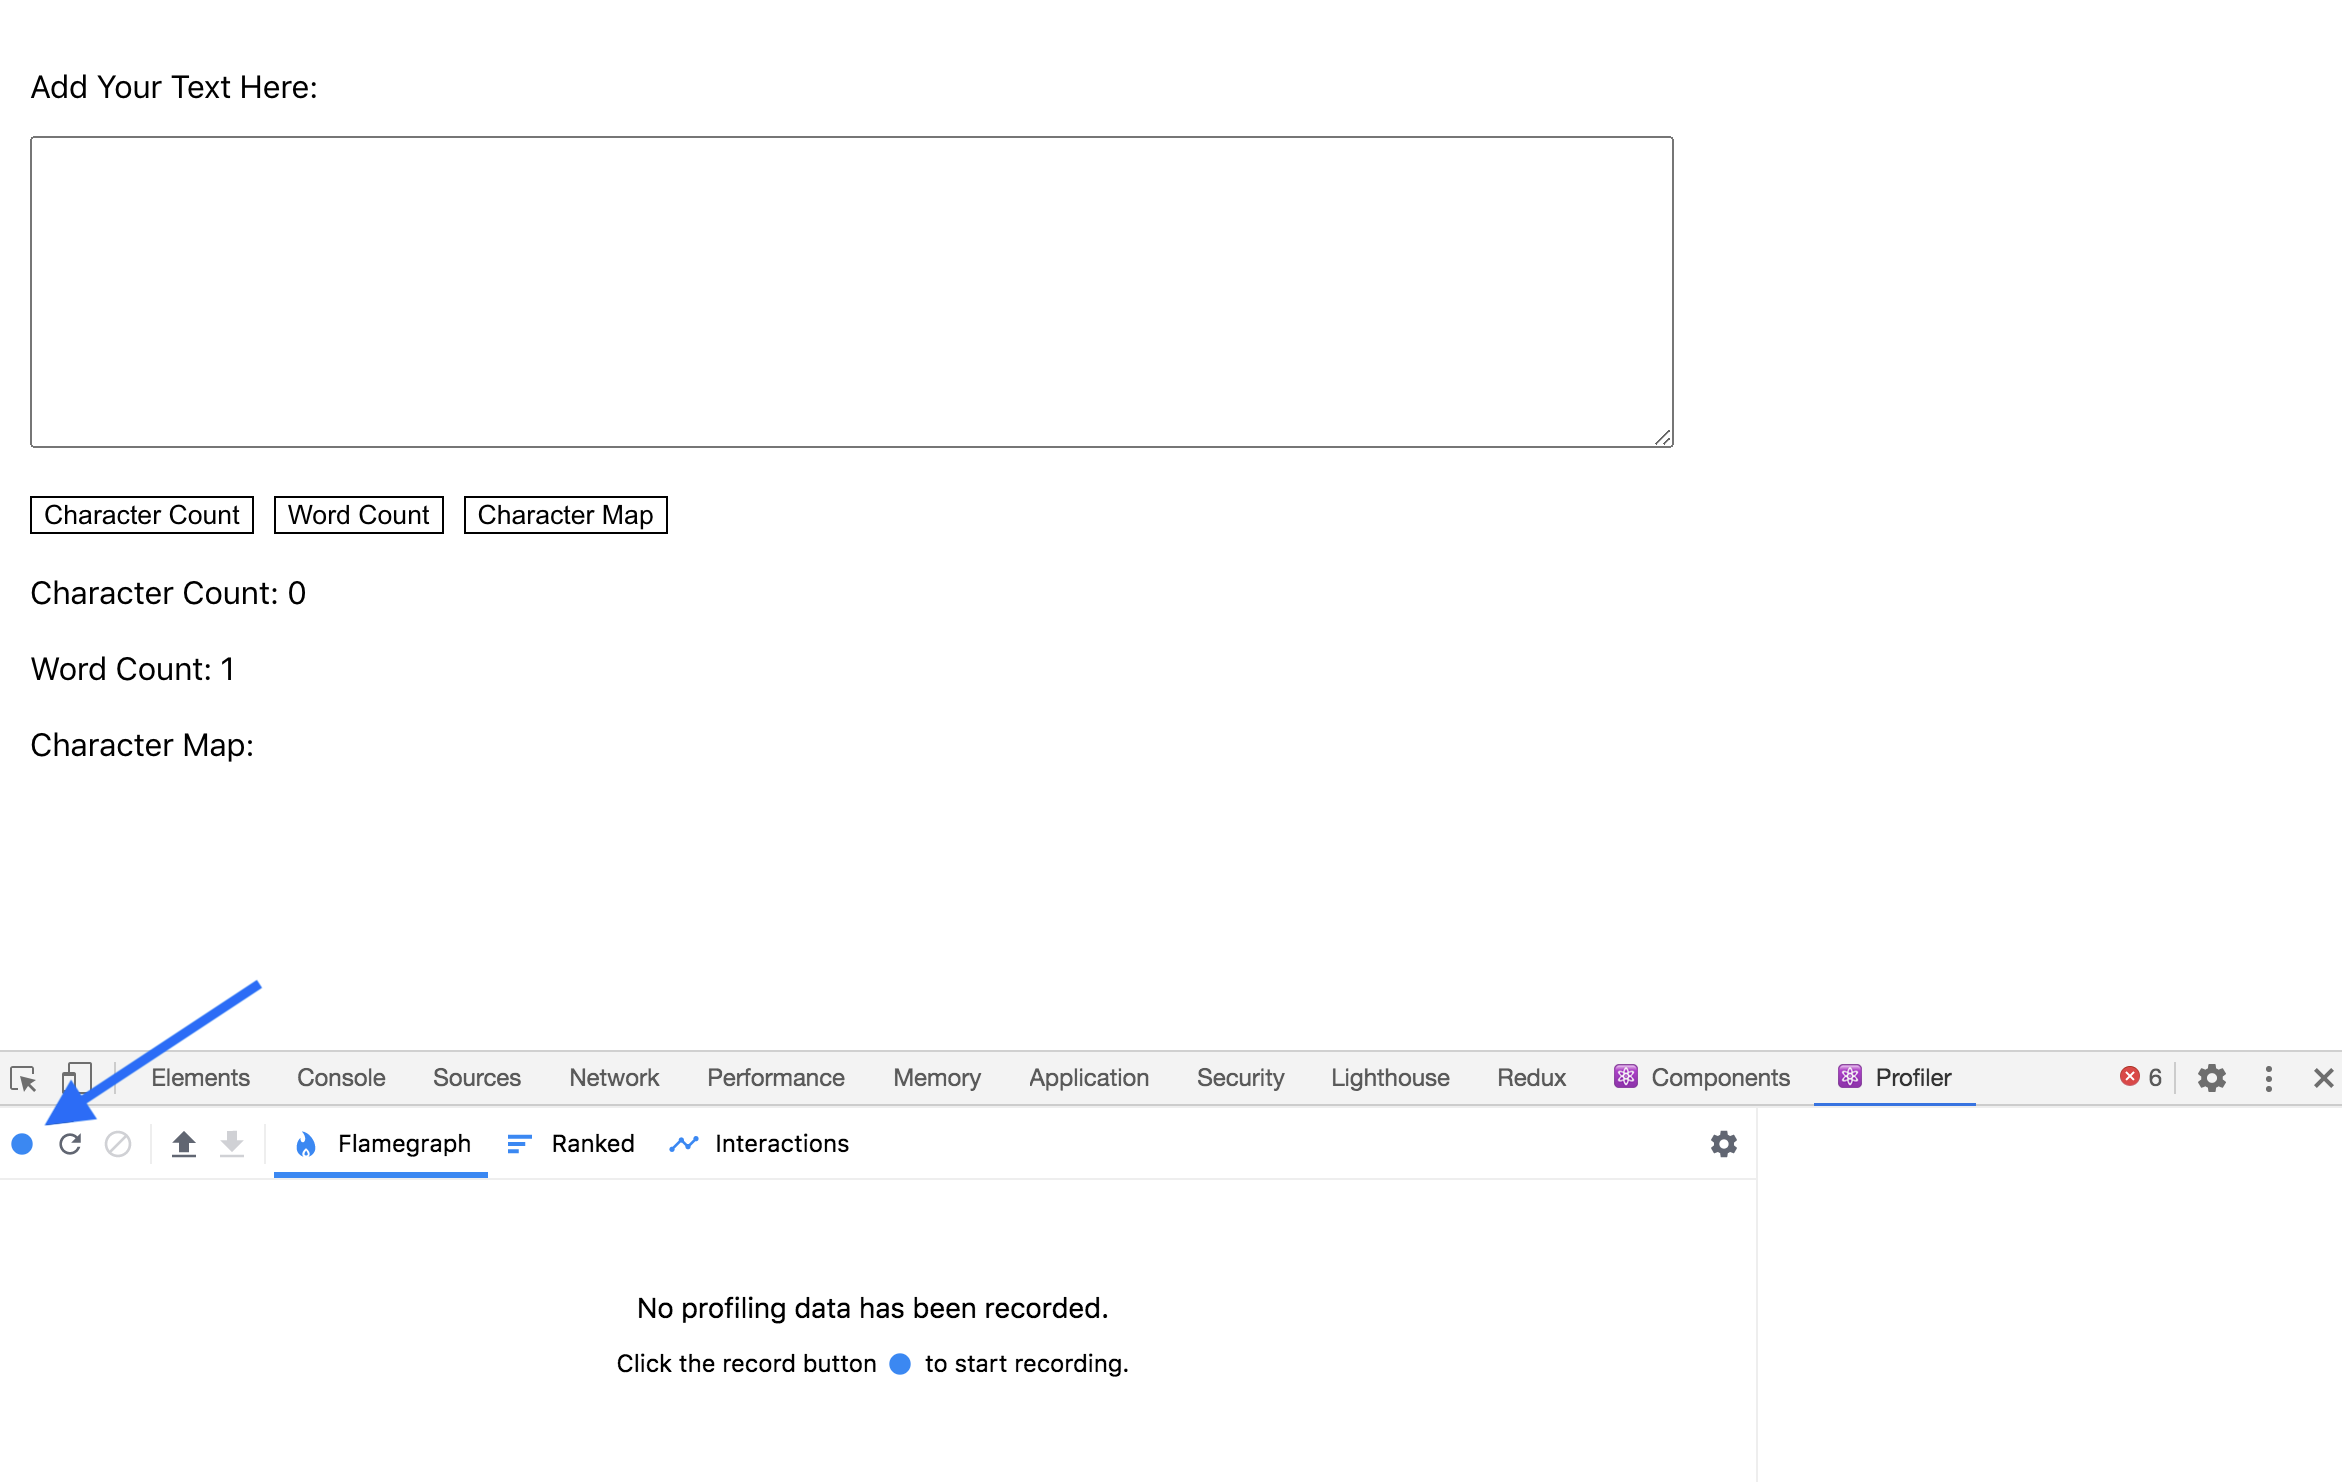Click the Word Count button

coord(359,515)
